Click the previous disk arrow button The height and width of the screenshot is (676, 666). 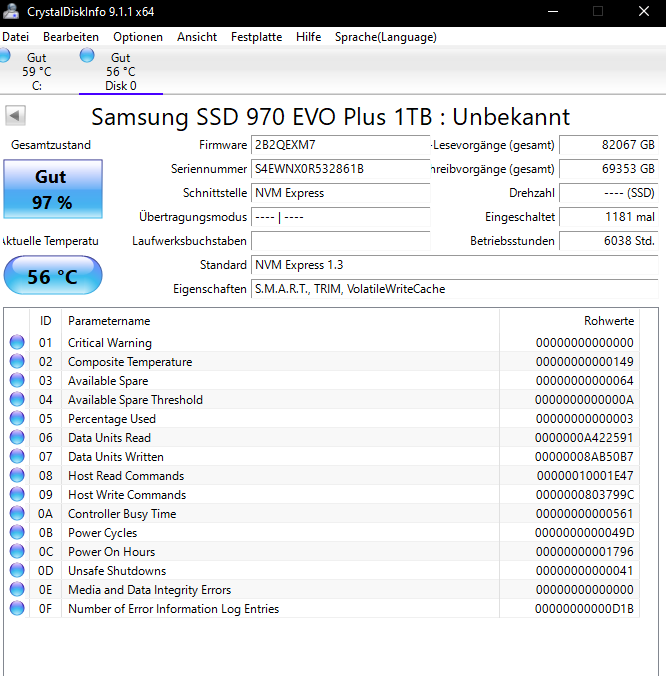pos(15,116)
